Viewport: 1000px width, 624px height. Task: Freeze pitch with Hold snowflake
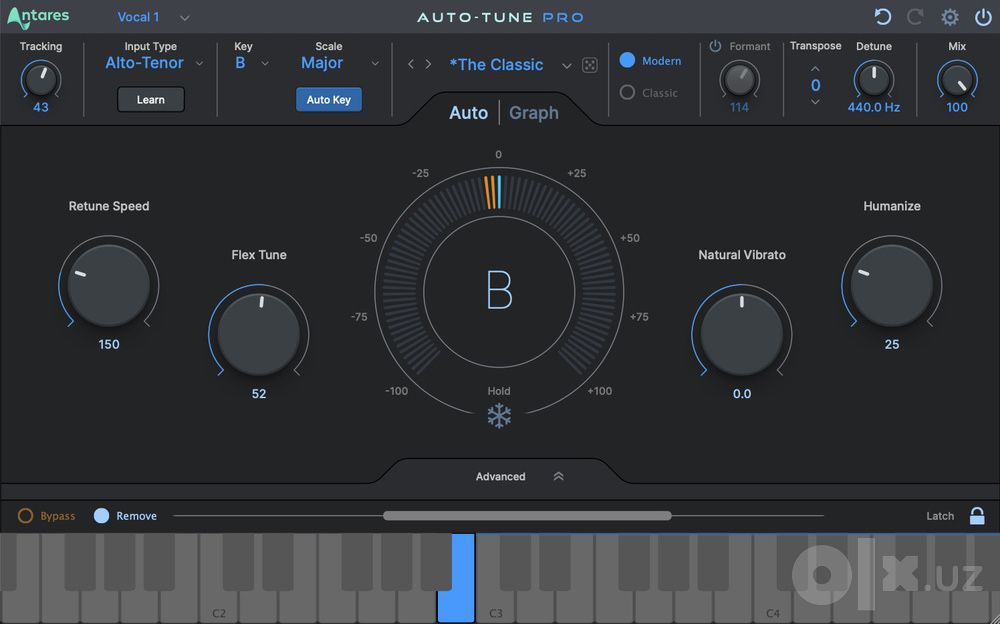pyautogui.click(x=499, y=416)
